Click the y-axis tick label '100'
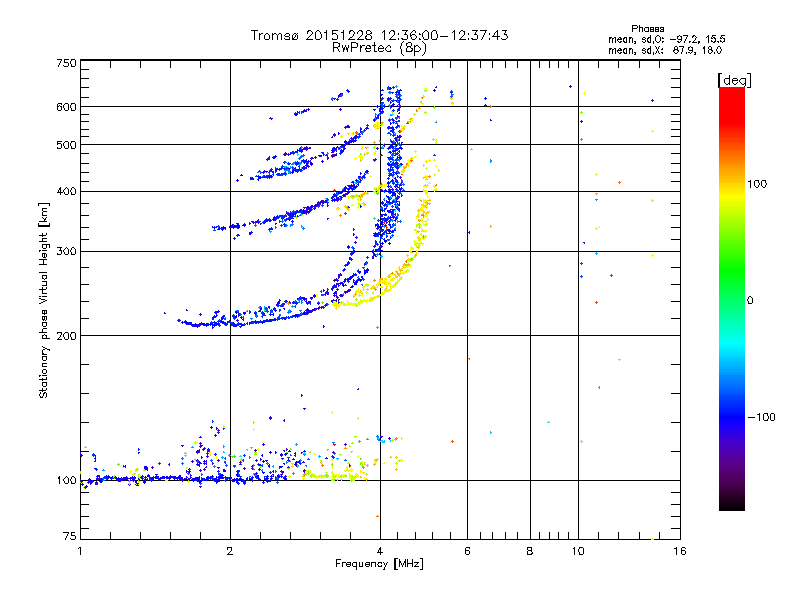Viewport: 800px width, 600px height. point(67,481)
